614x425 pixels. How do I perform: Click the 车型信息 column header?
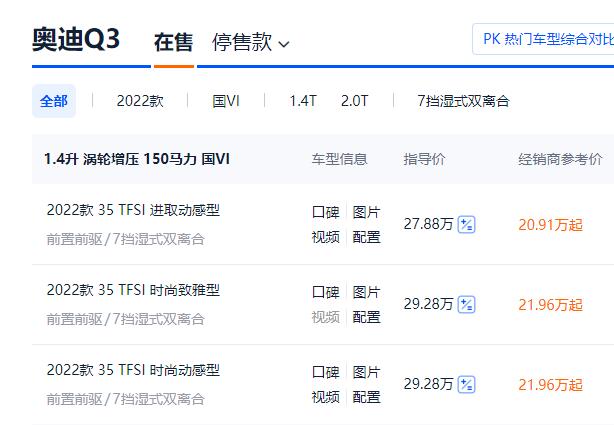coord(340,159)
